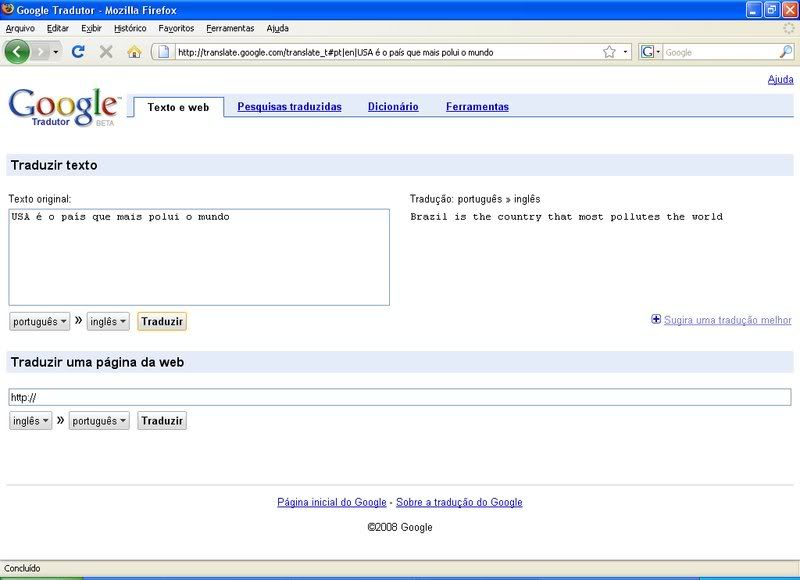The height and width of the screenshot is (580, 800).
Task: Open the navigation history dropdown arrow
Action: 56,52
